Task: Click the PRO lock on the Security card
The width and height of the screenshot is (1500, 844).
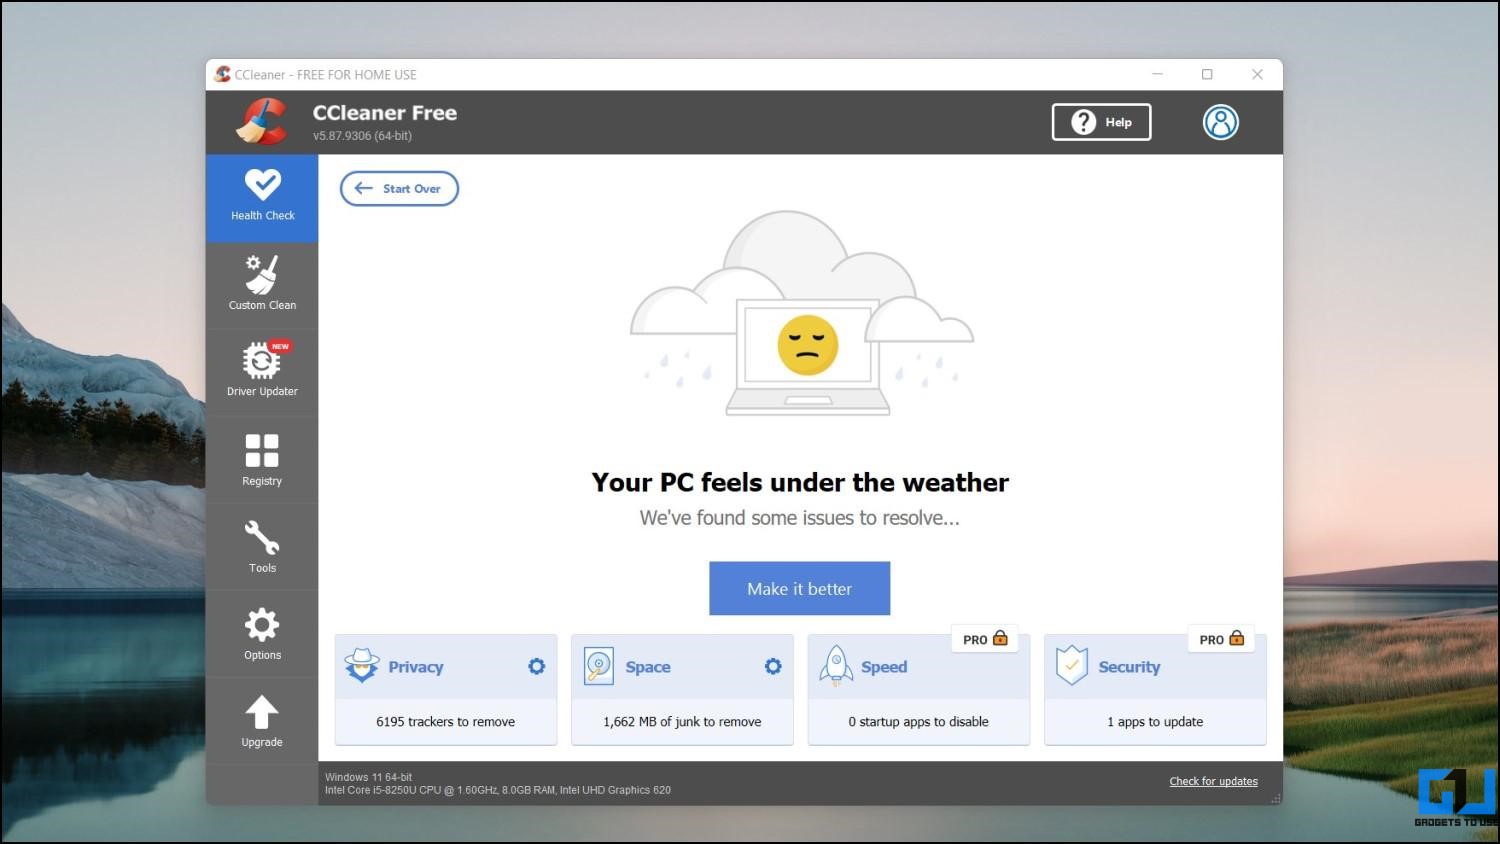Action: click(1221, 639)
